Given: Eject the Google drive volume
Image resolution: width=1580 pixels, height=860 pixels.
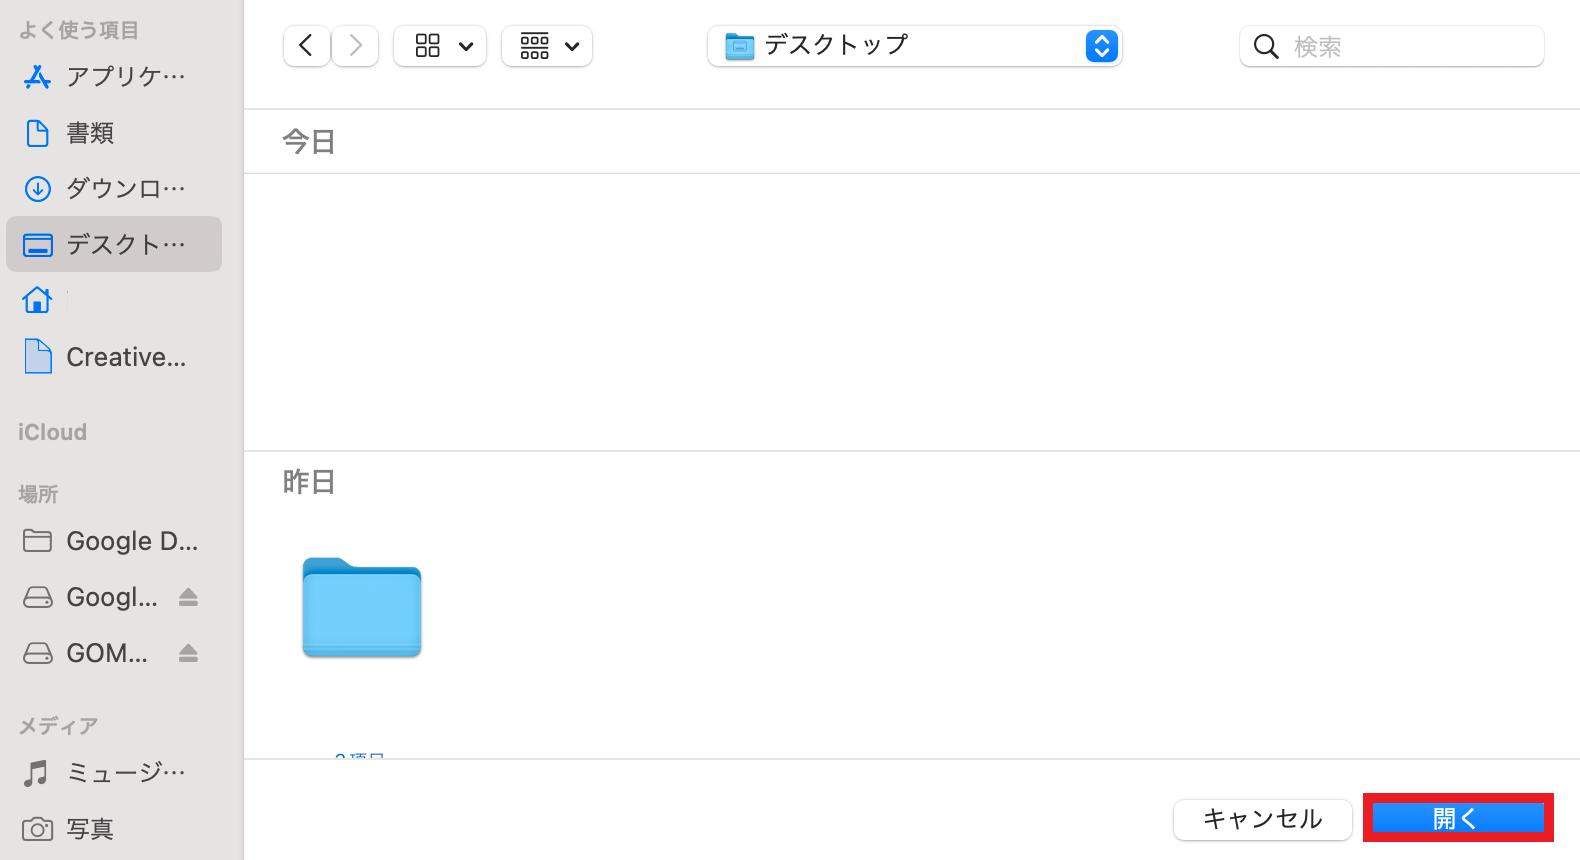Looking at the screenshot, I should (x=189, y=597).
